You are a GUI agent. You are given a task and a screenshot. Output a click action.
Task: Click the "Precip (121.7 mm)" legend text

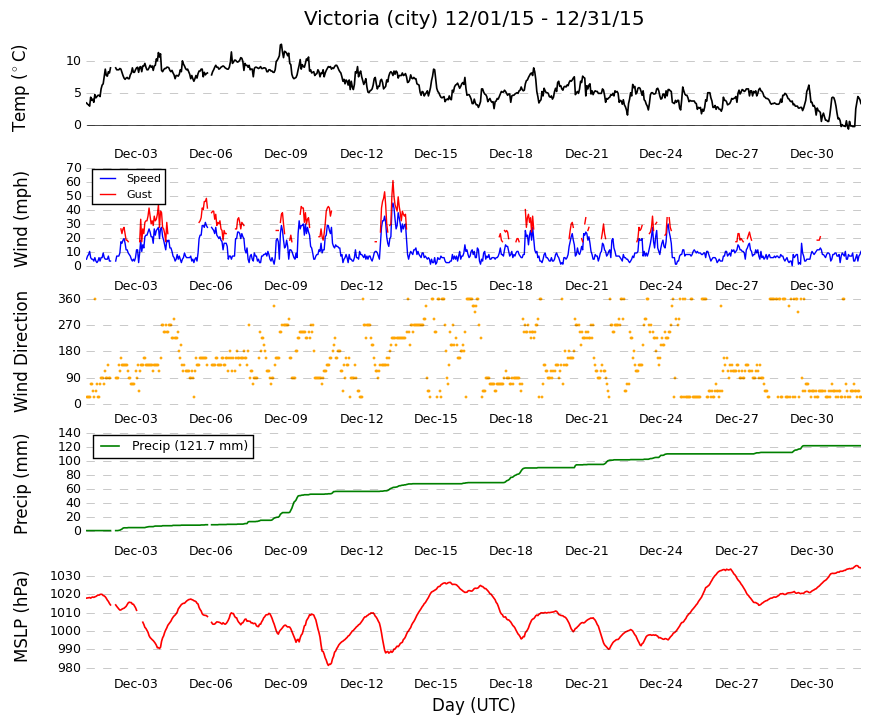click(190, 446)
